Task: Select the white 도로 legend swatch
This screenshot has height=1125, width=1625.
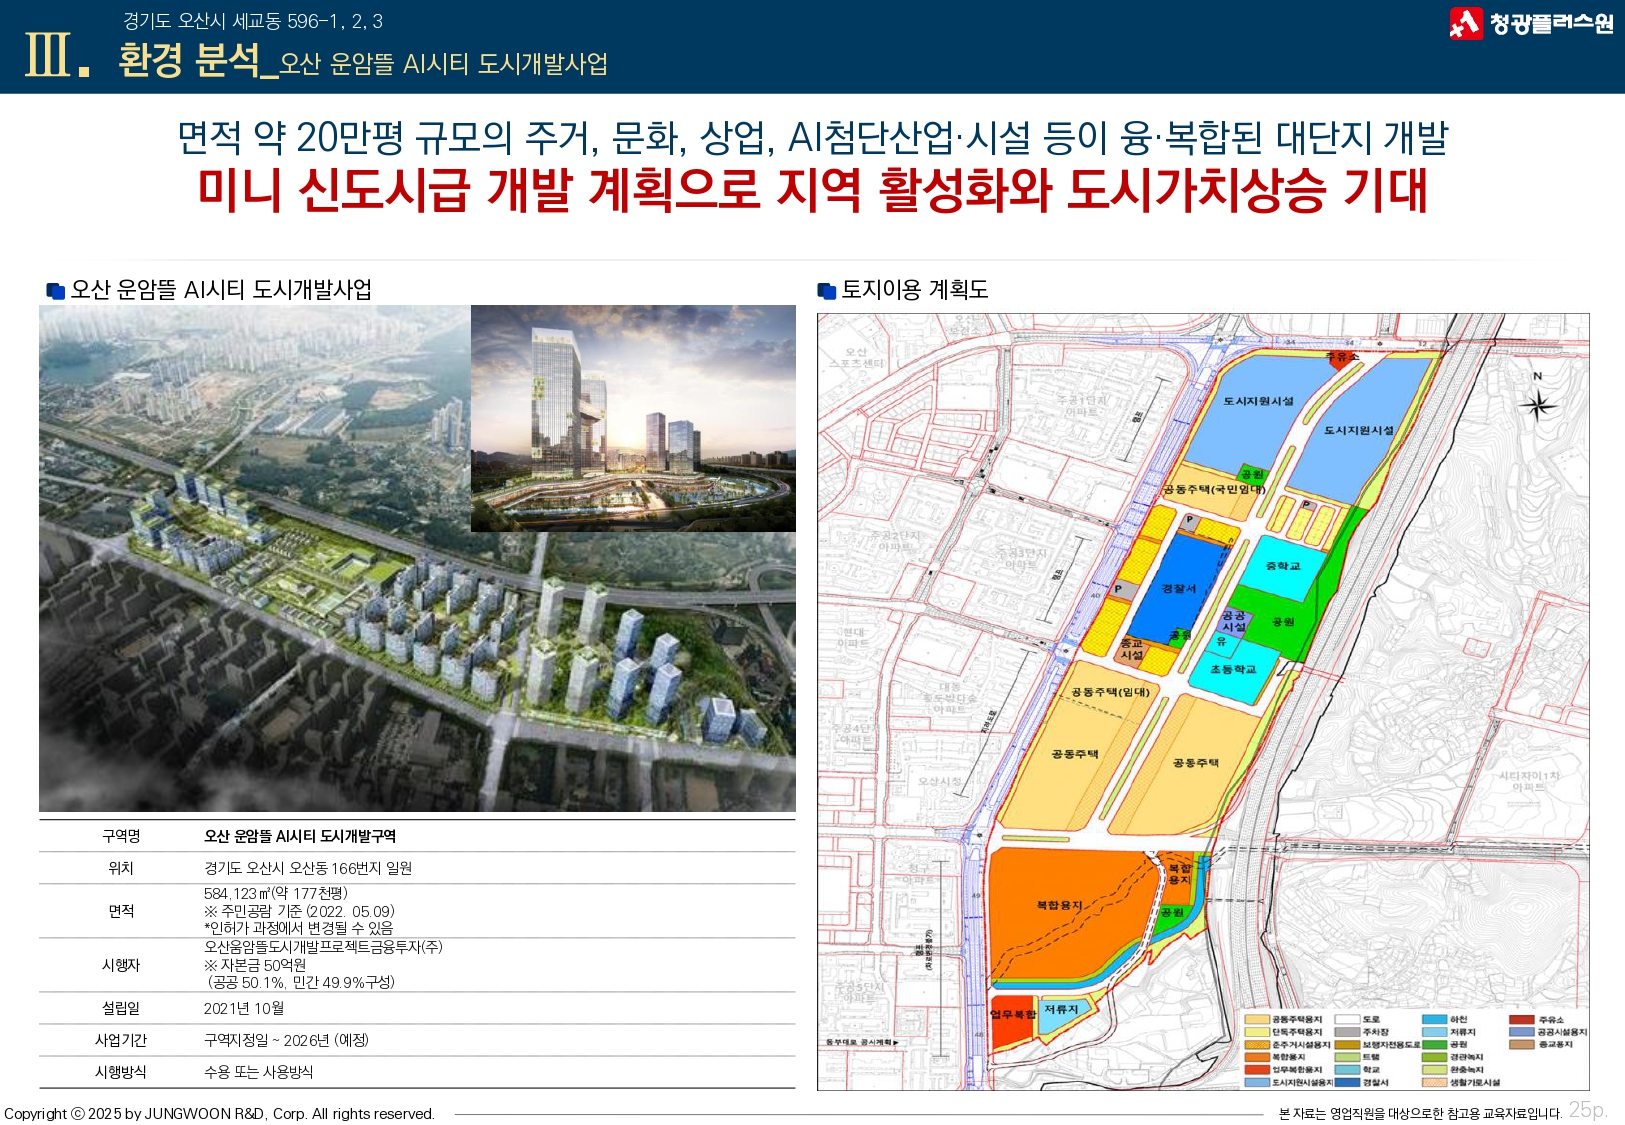Action: pyautogui.click(x=1347, y=1019)
